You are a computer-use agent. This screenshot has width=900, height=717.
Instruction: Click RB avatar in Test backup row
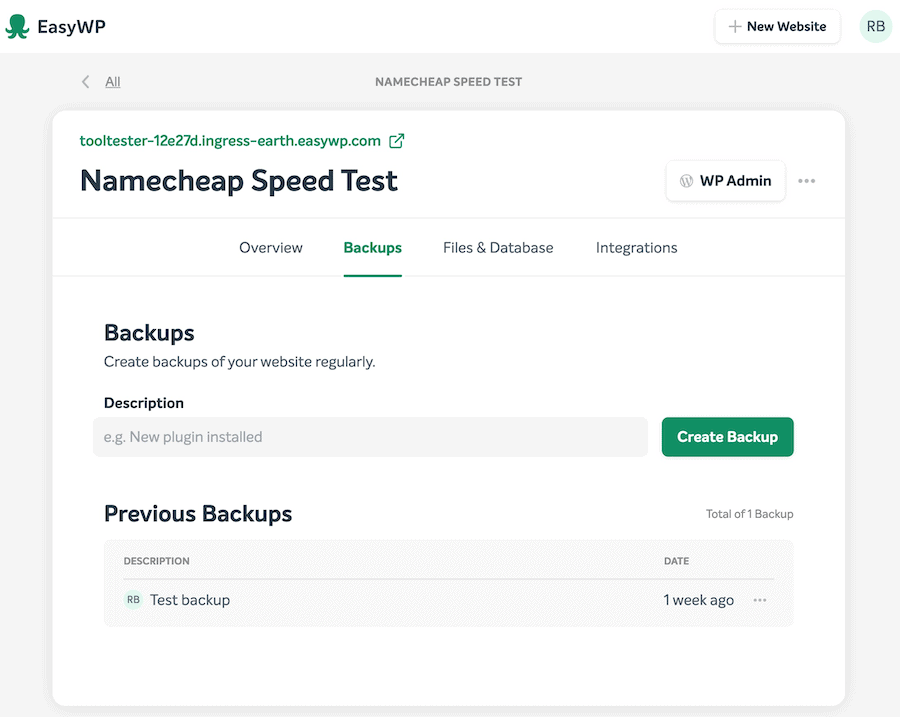(133, 600)
